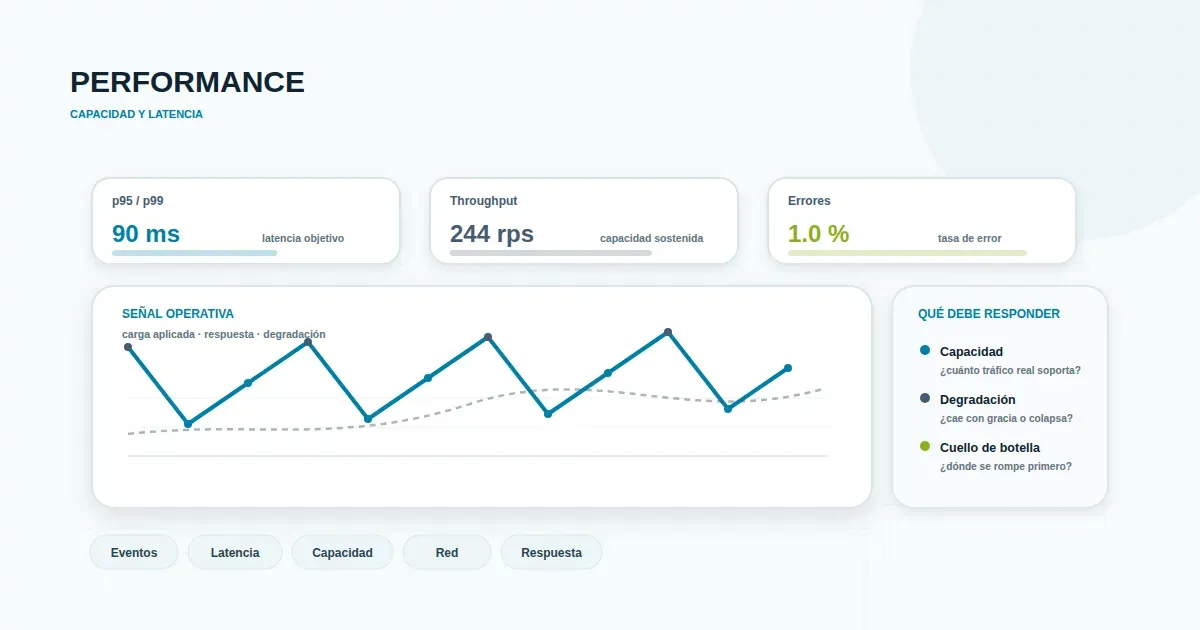
Task: Click the capacidad sostenida caption
Action: point(651,238)
